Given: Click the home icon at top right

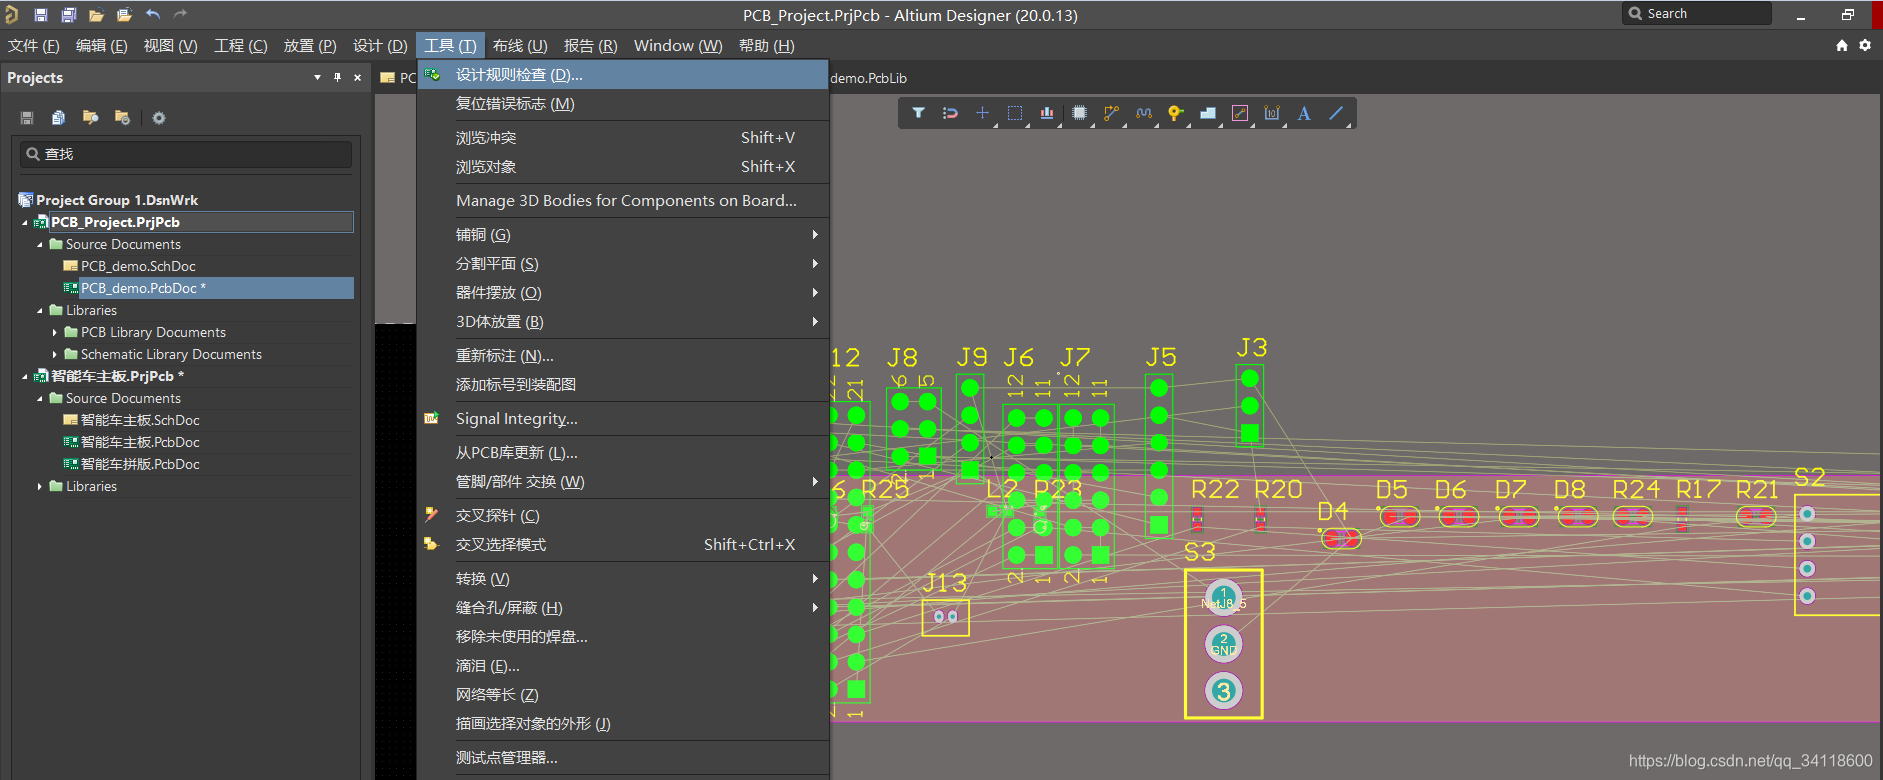Looking at the screenshot, I should pyautogui.click(x=1842, y=45).
